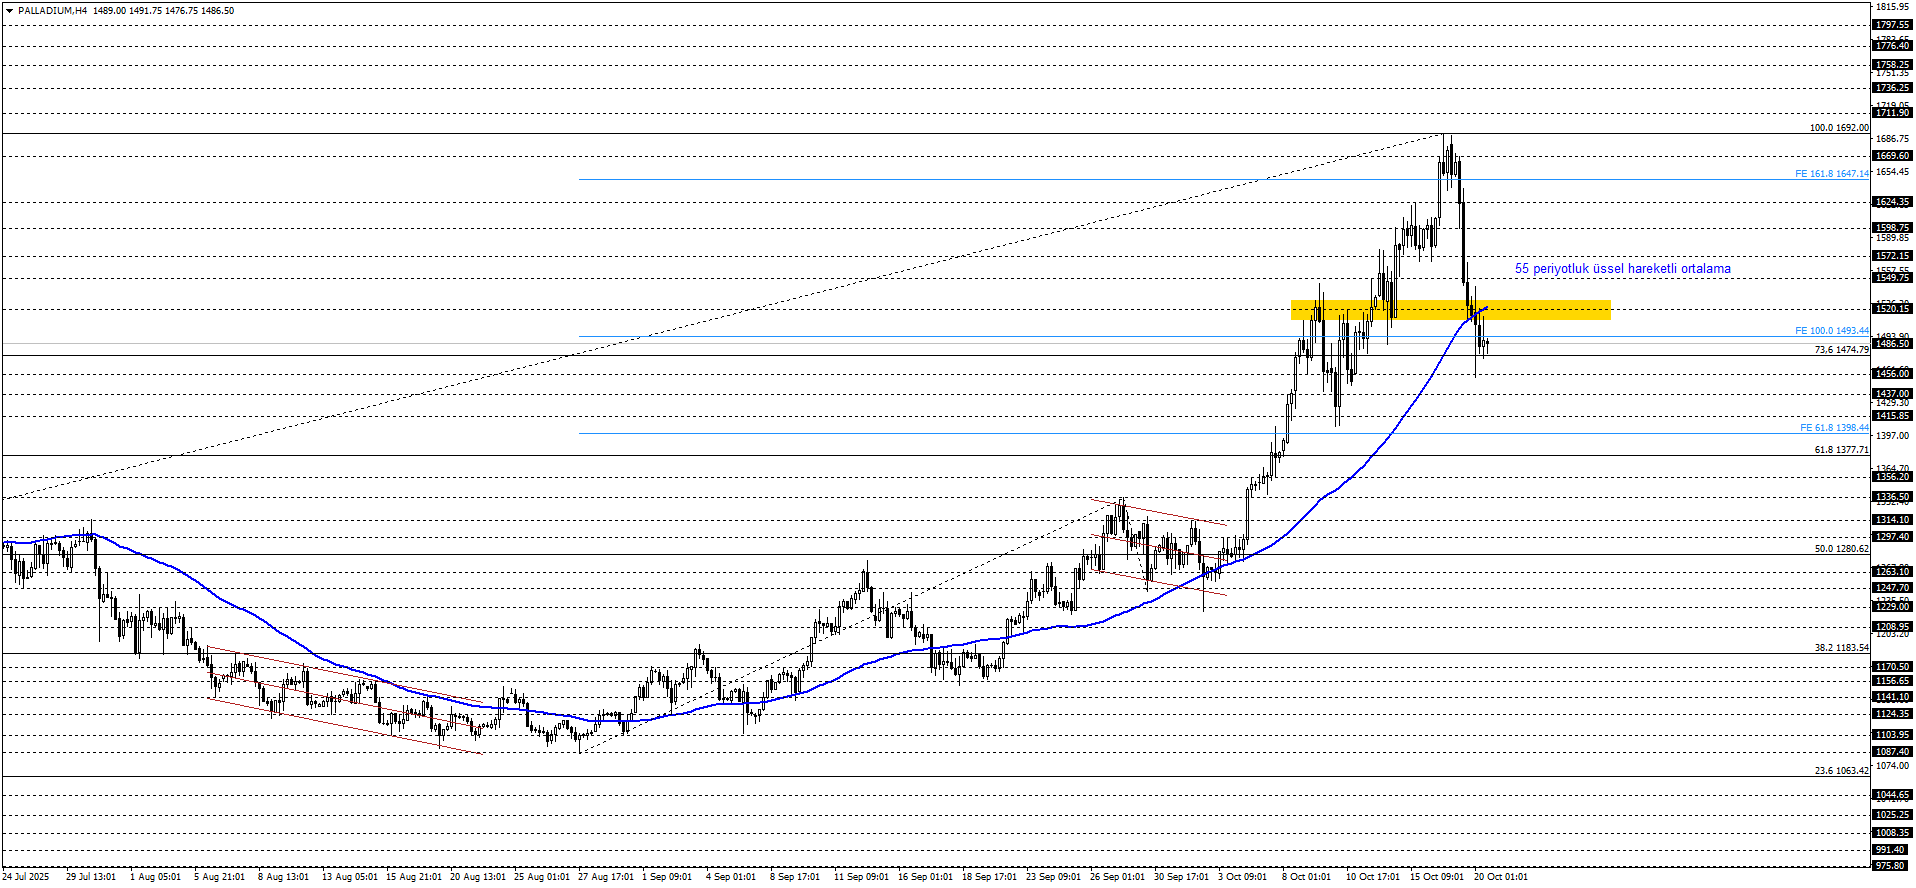Click the '55 periyotluk üssel hareketli ortalama' text label

[1622, 269]
